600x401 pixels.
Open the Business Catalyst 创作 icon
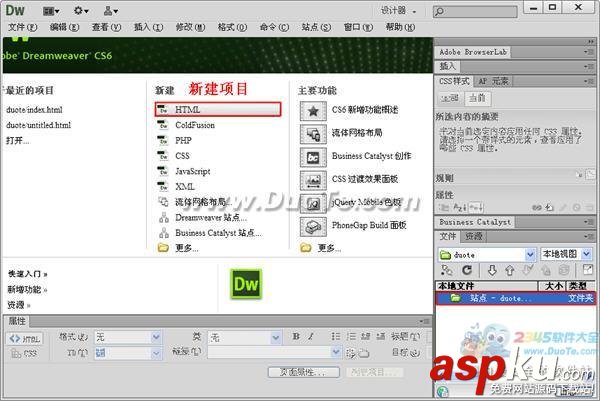pos(313,157)
